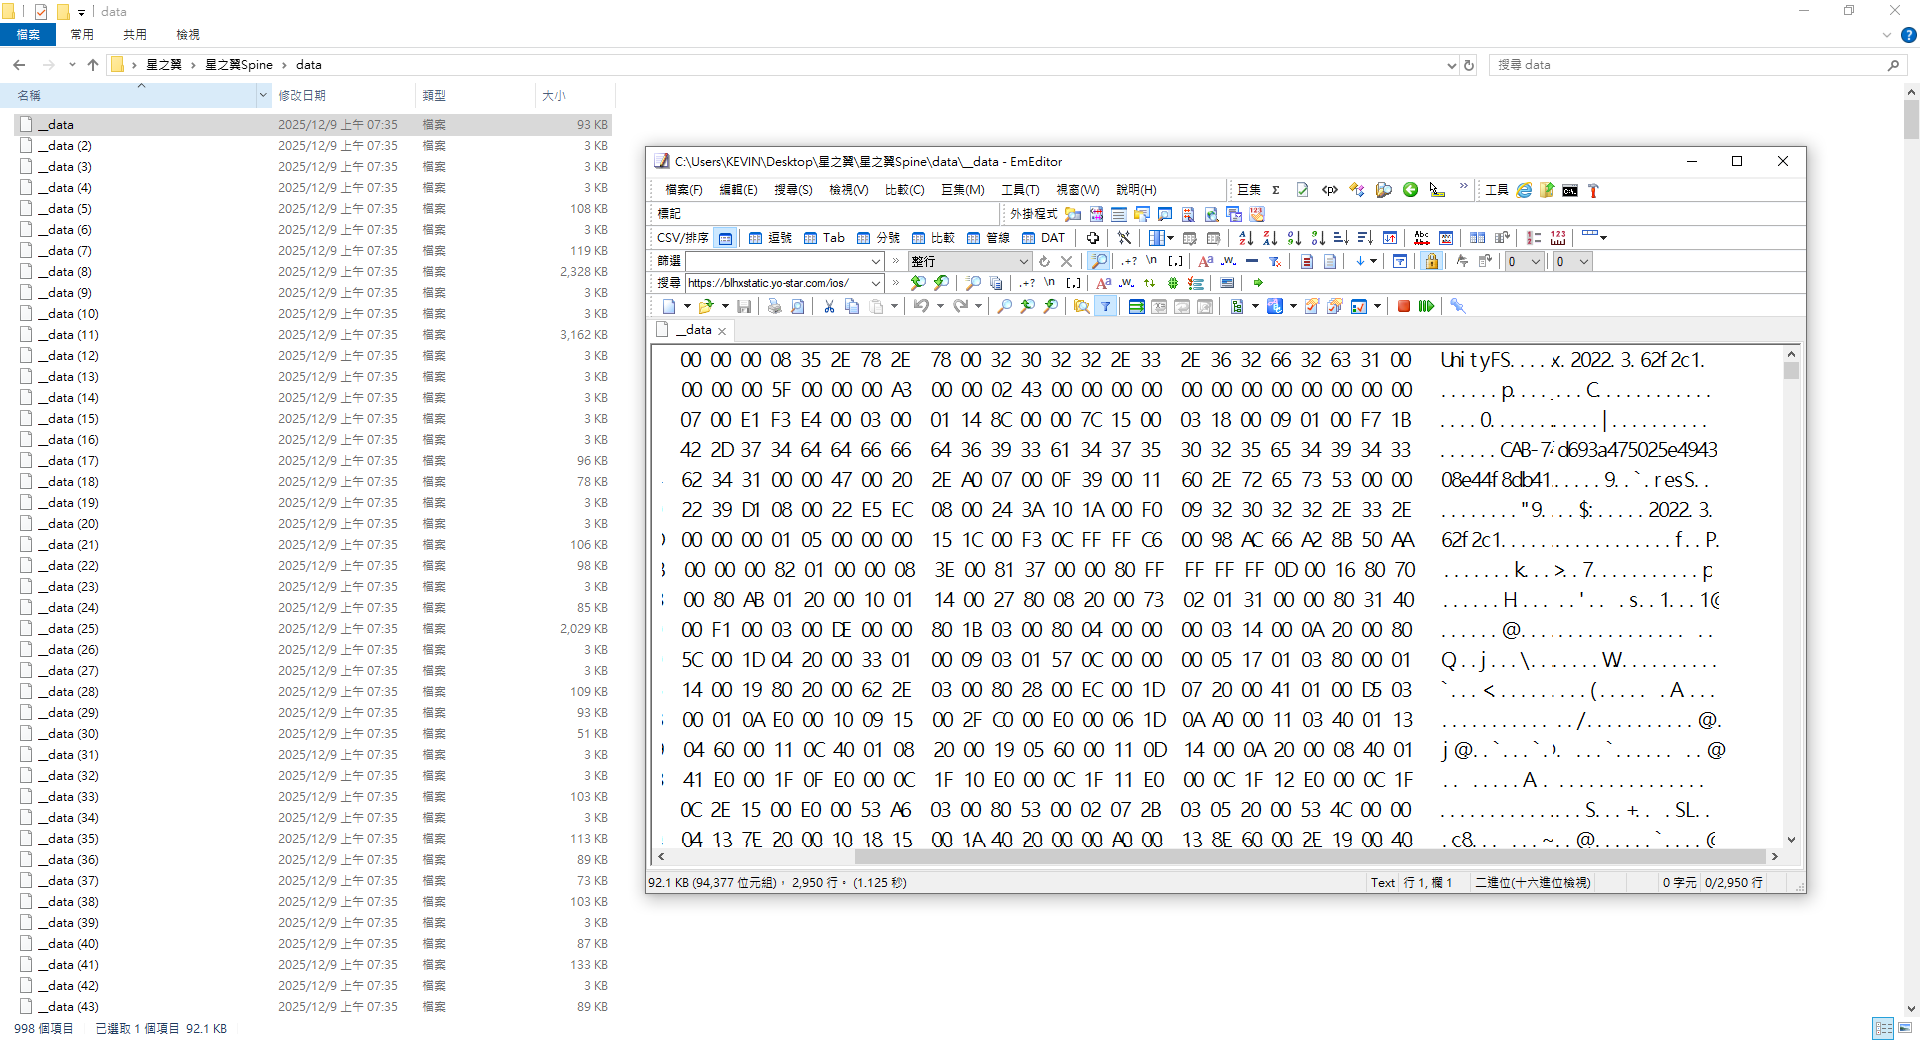The width and height of the screenshot is (1920, 1040).
Task: Click the Find in Files icon
Action: point(1081,307)
